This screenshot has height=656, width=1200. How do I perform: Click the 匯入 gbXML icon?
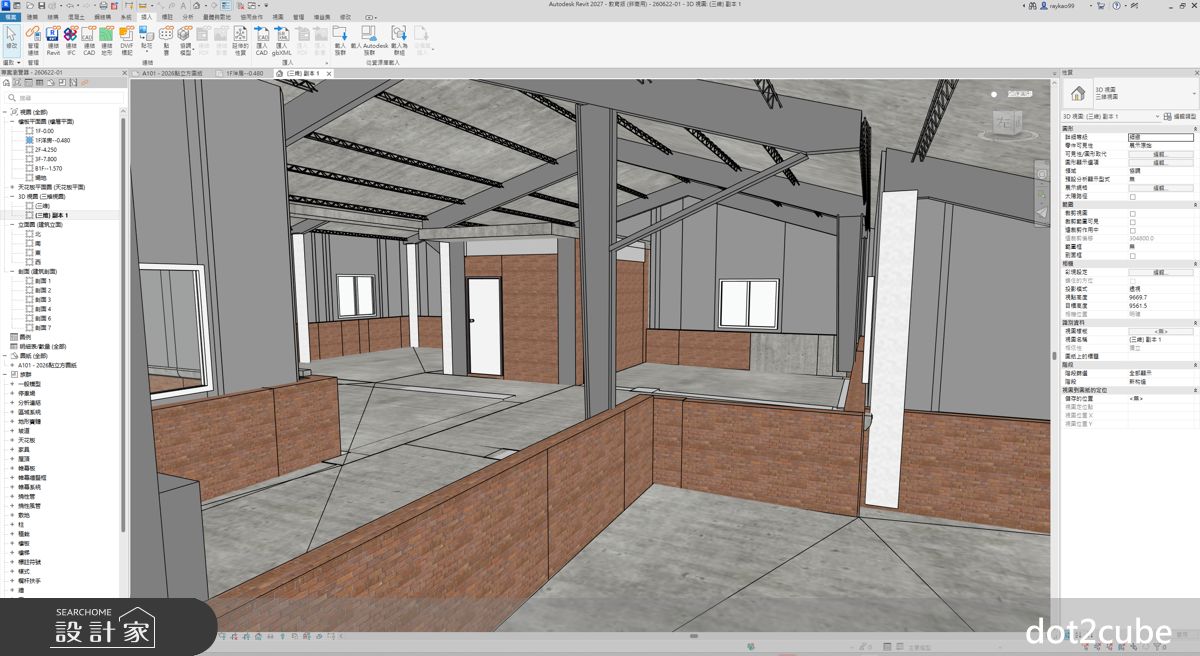click(x=281, y=41)
